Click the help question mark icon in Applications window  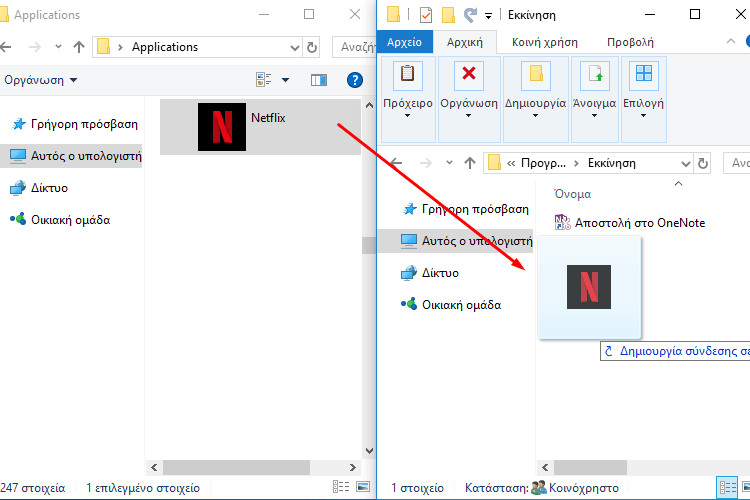click(354, 80)
